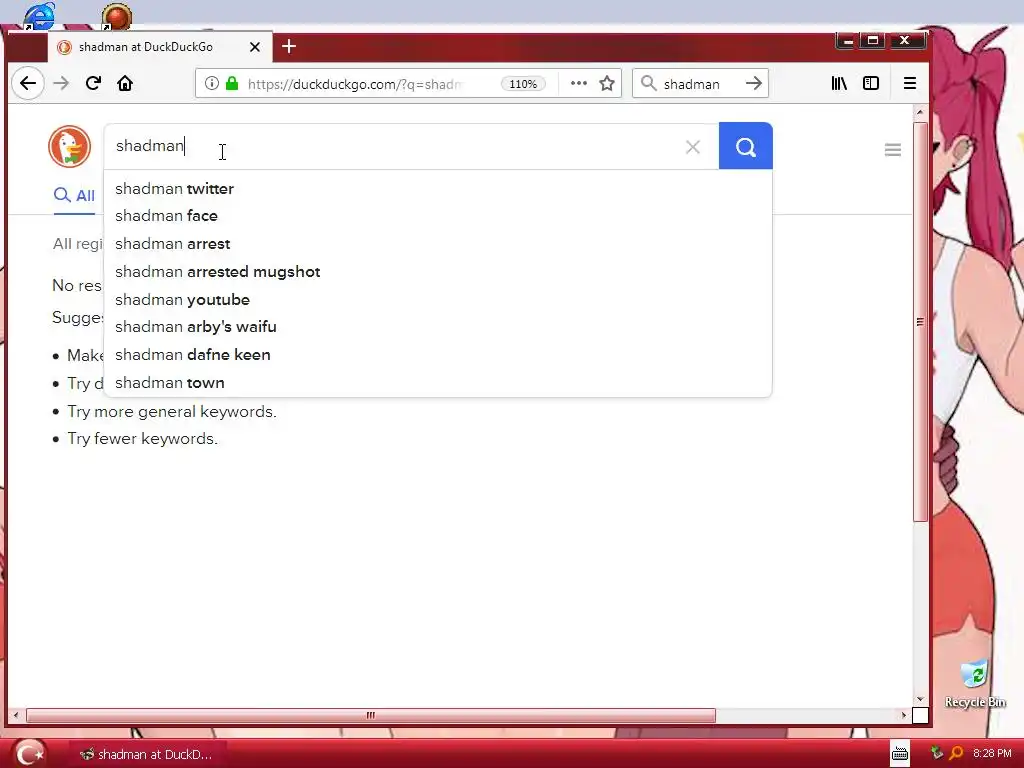The height and width of the screenshot is (768, 1024).
Task: Click the text Try more general keywords.
Action: tap(172, 411)
